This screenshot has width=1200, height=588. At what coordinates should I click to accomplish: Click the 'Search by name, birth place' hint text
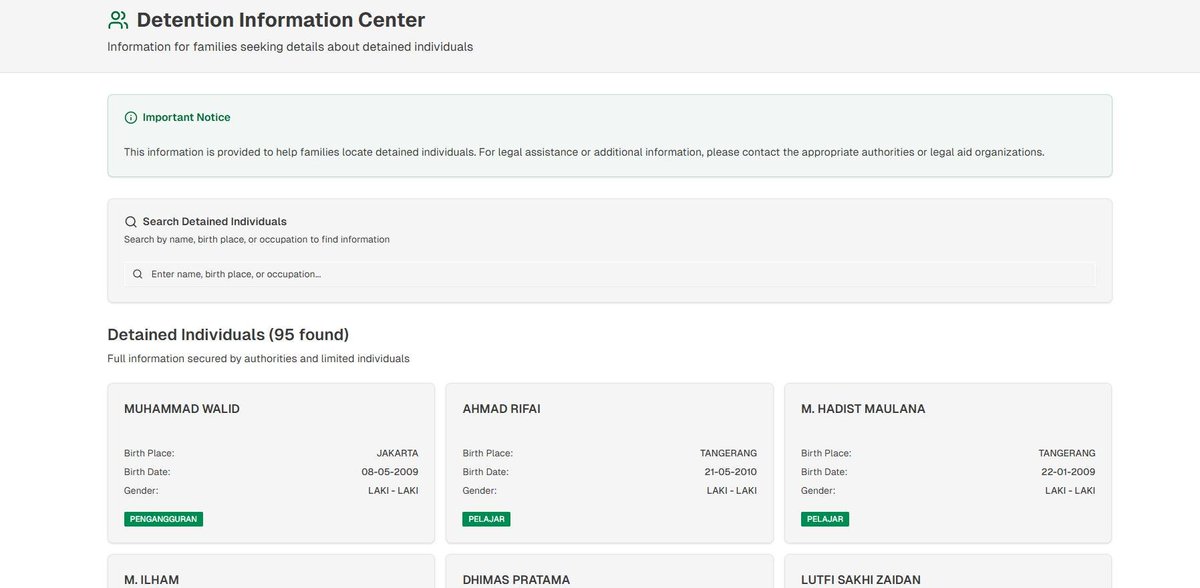(x=257, y=240)
